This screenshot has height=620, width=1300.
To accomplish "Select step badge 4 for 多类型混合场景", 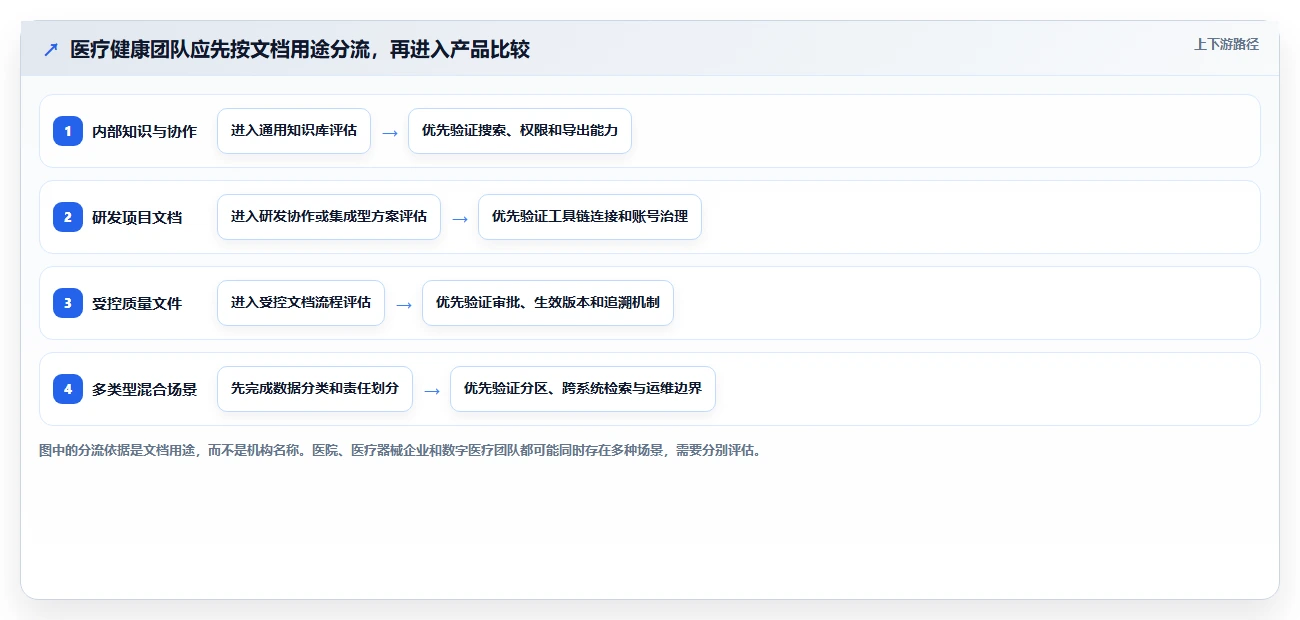I will point(68,389).
